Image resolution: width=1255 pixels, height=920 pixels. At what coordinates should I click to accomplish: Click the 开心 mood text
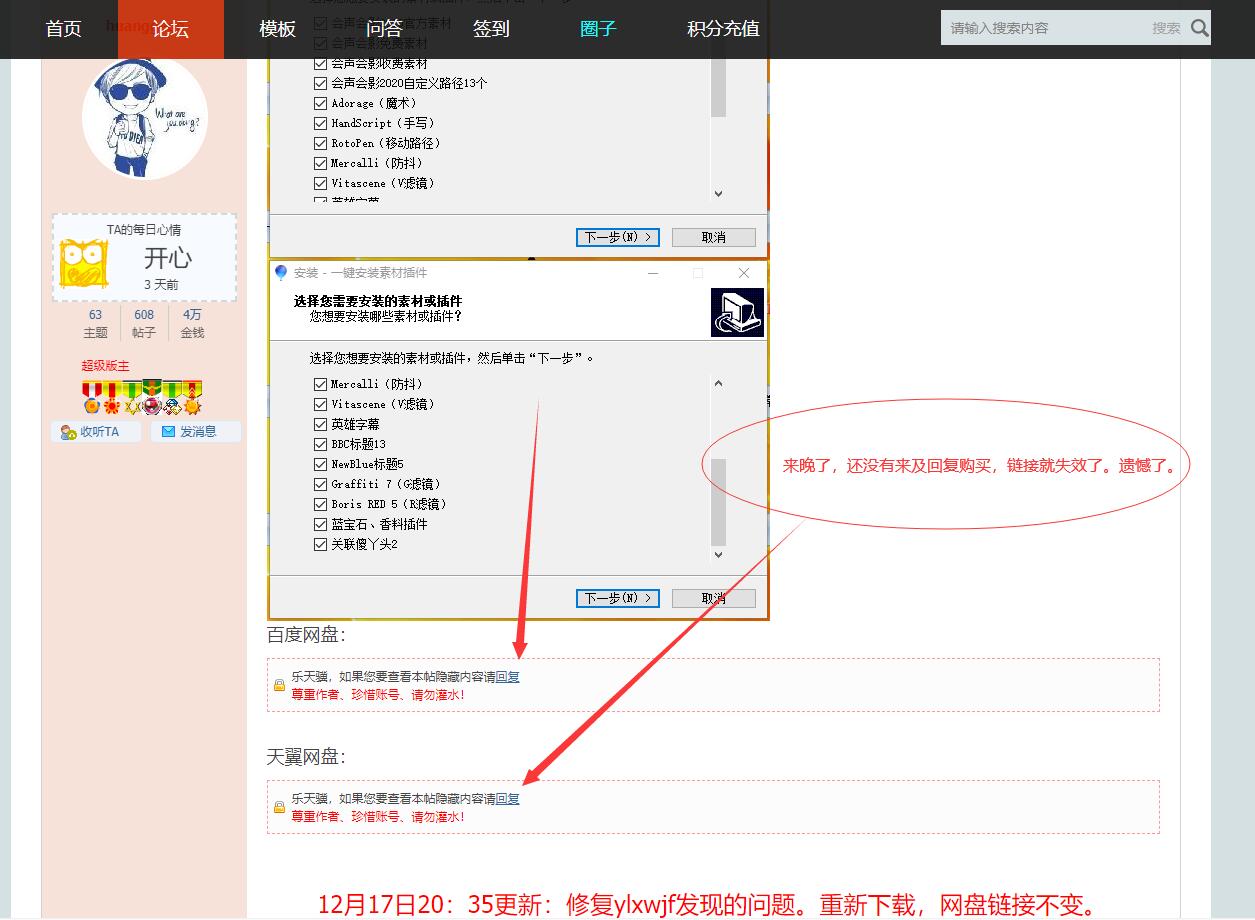pyautogui.click(x=167, y=258)
